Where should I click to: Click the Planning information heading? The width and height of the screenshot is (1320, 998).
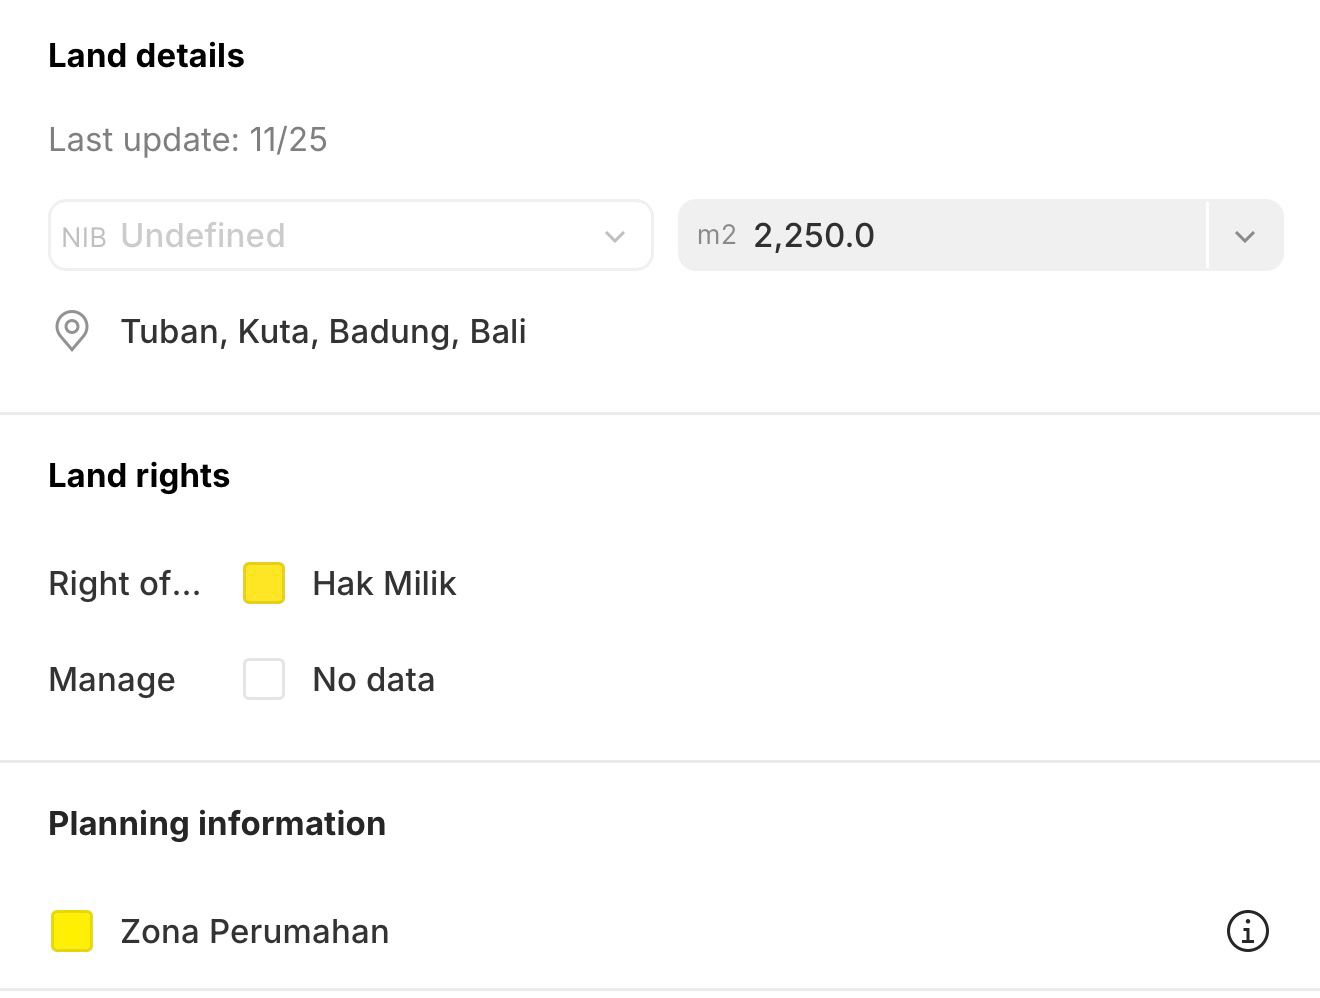point(217,824)
